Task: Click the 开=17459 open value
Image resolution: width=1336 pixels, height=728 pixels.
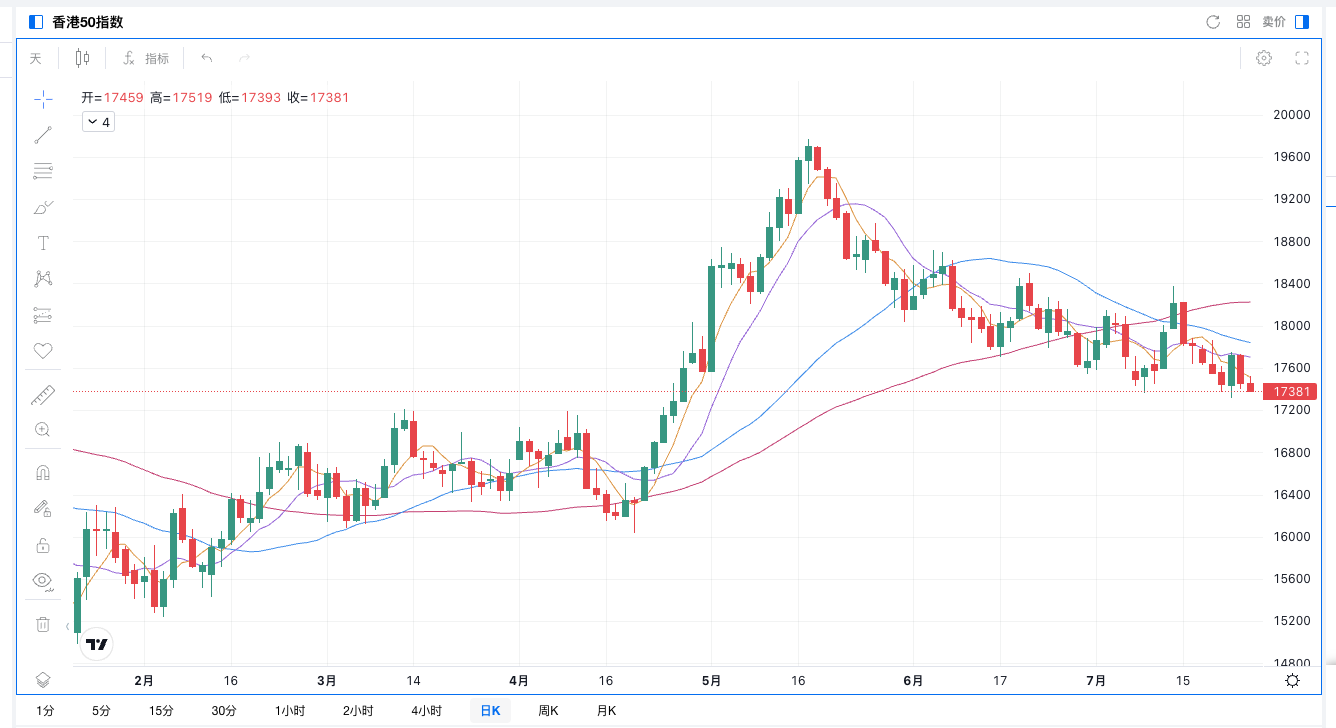Action: [112, 97]
